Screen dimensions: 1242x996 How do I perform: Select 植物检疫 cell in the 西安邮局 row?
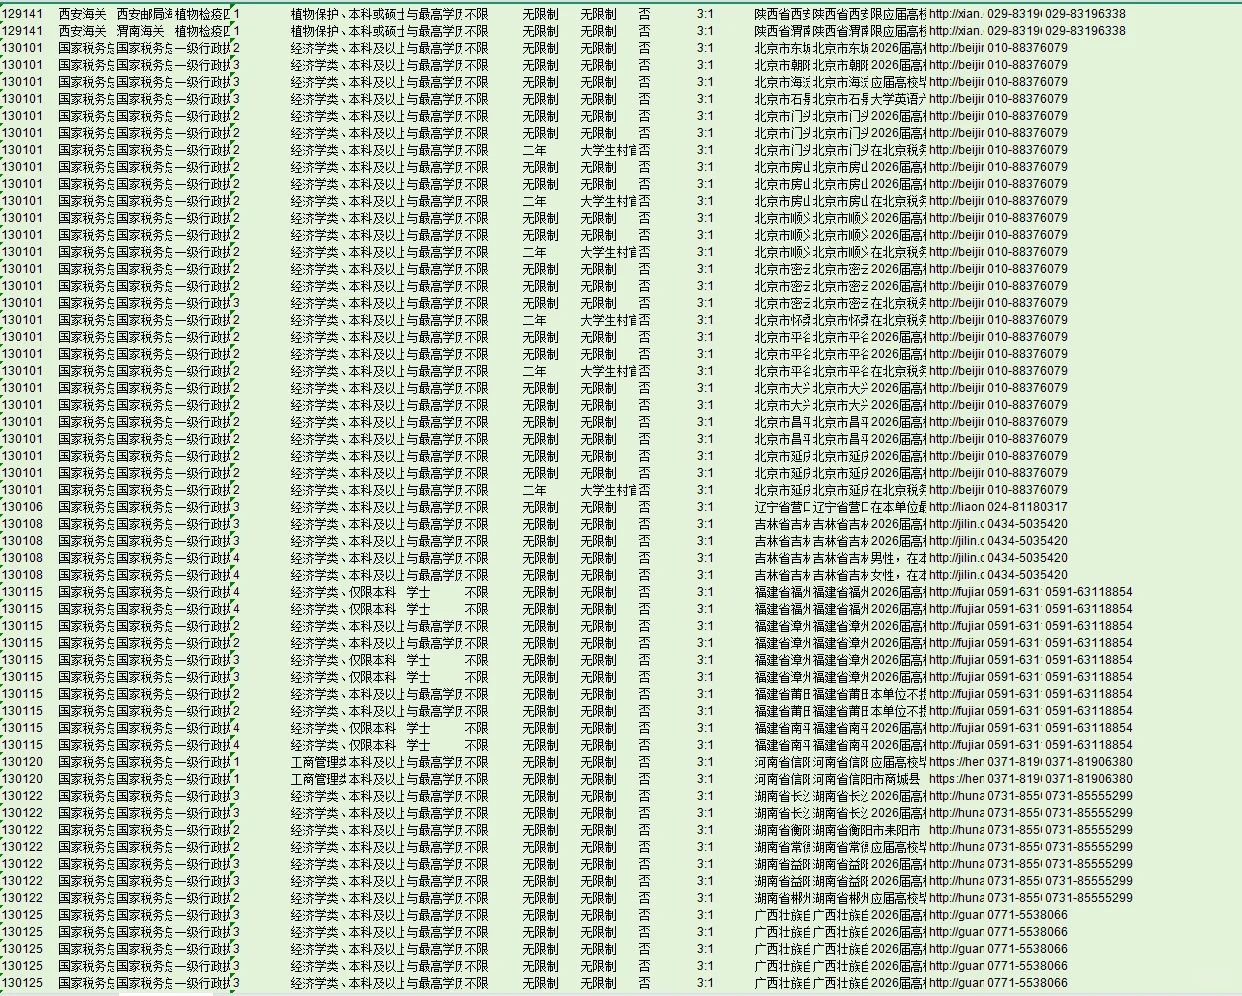(x=203, y=14)
